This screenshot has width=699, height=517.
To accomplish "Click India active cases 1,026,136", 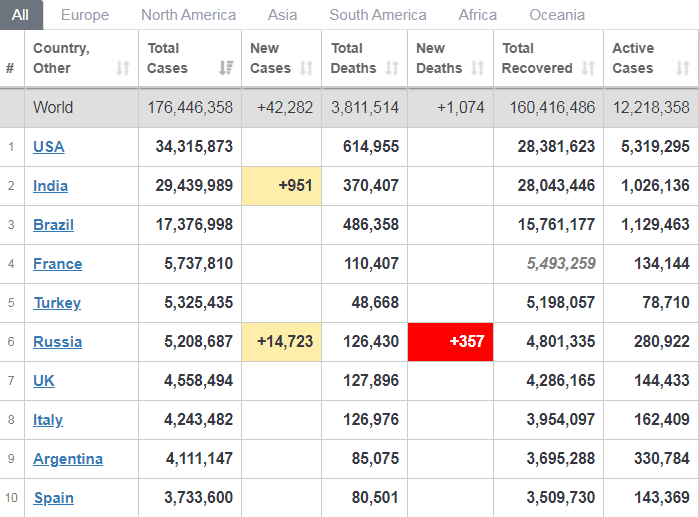I will tap(655, 186).
